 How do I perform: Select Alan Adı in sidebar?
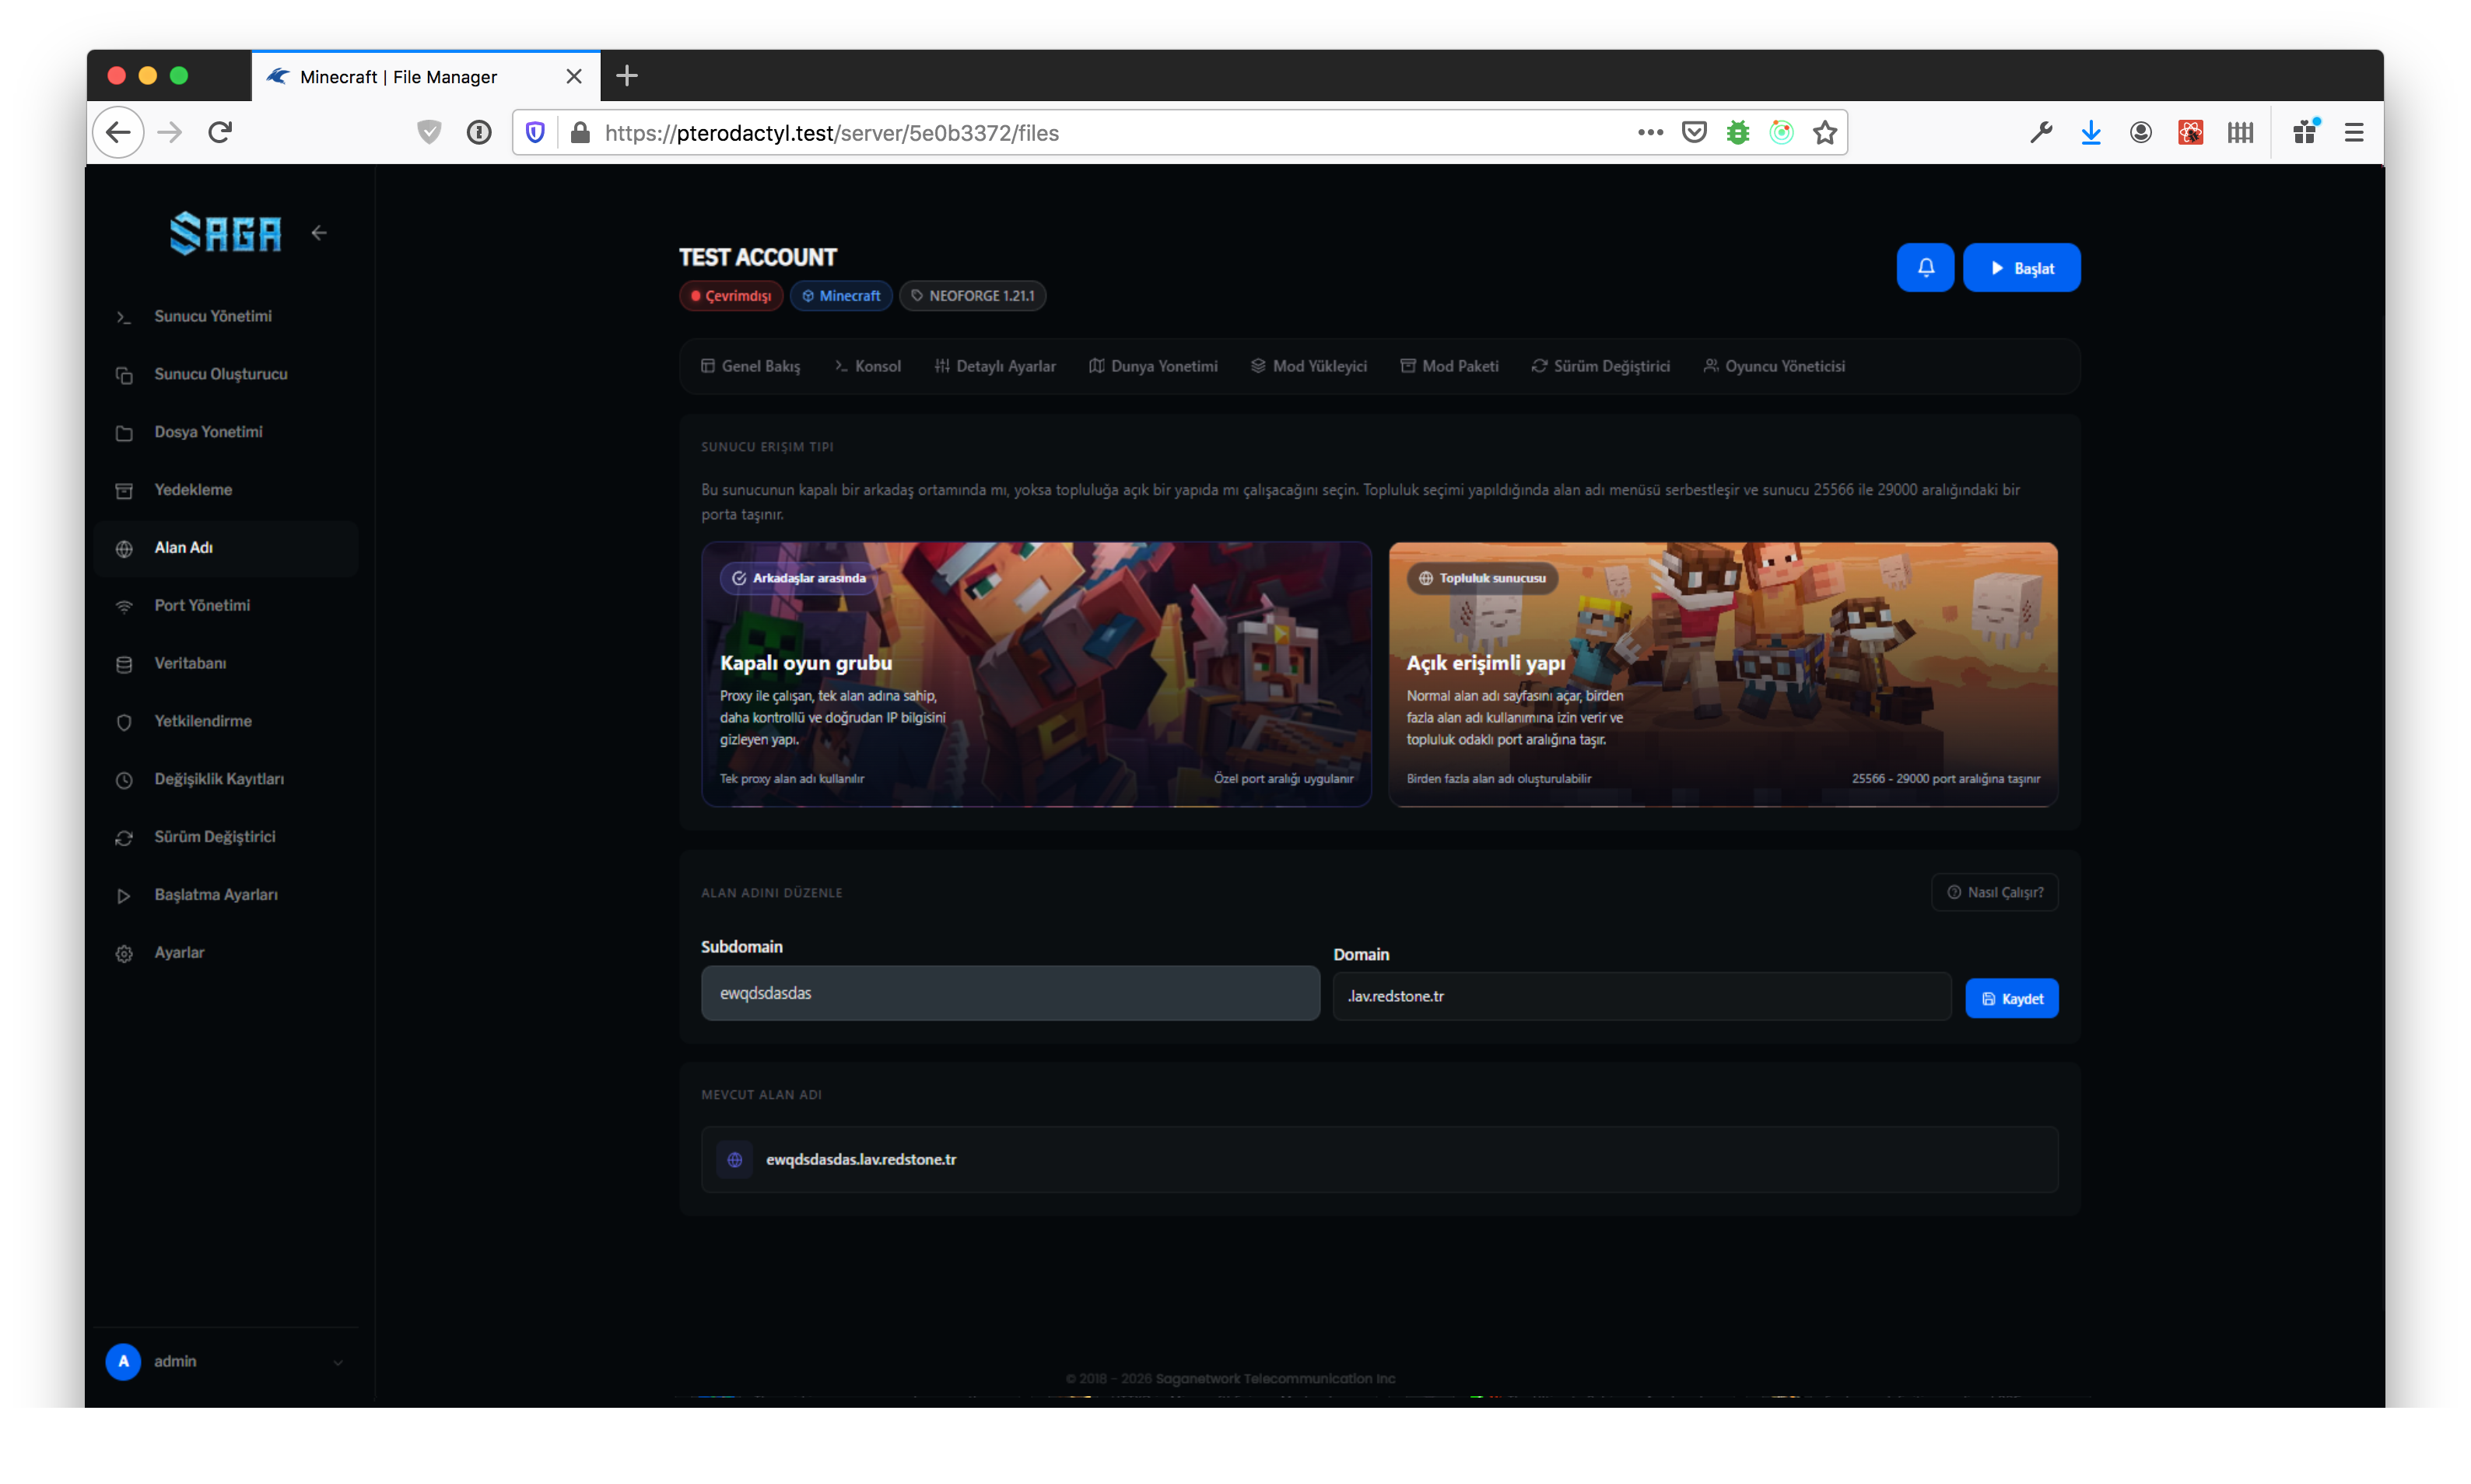pyautogui.click(x=226, y=548)
